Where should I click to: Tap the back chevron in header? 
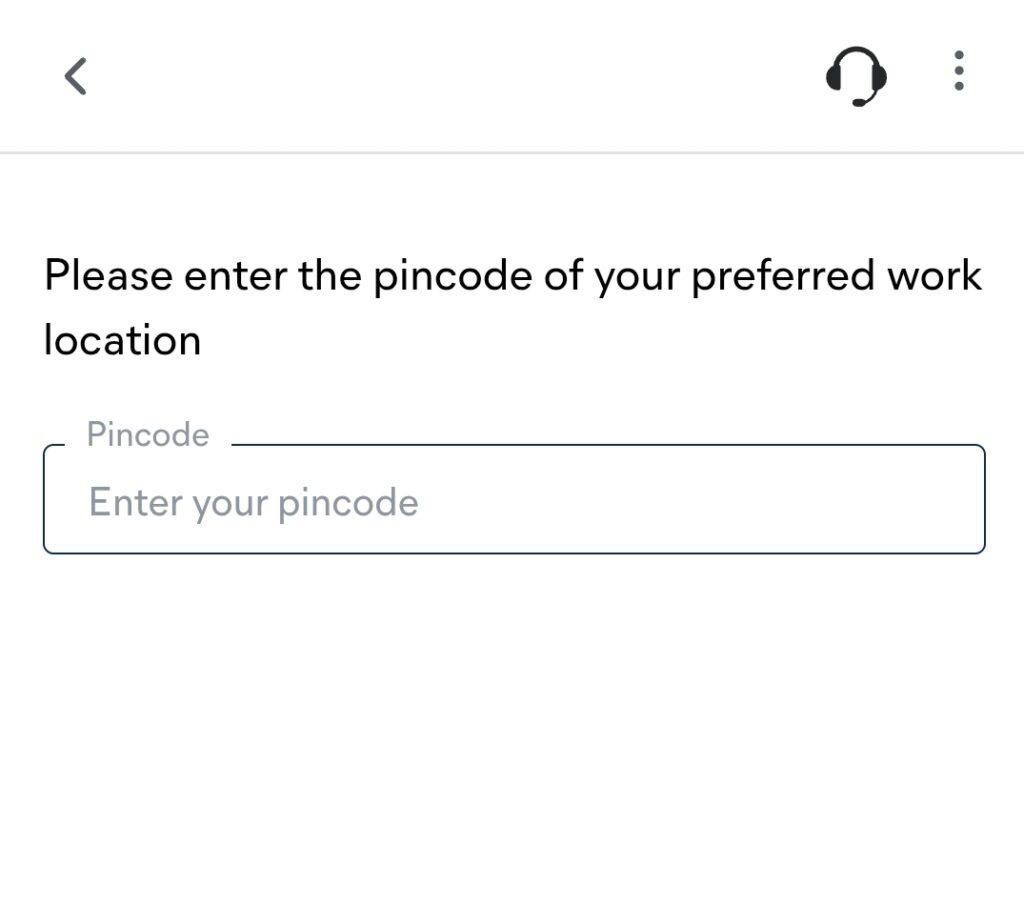click(76, 76)
